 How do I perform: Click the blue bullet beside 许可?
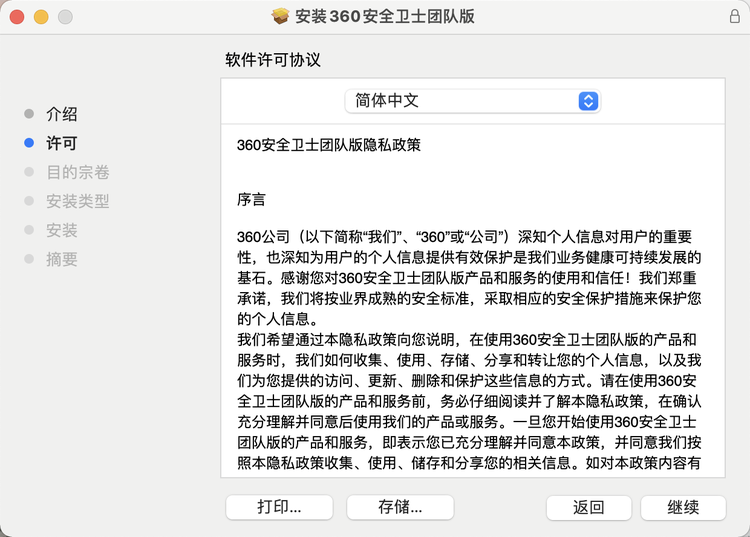[29, 142]
